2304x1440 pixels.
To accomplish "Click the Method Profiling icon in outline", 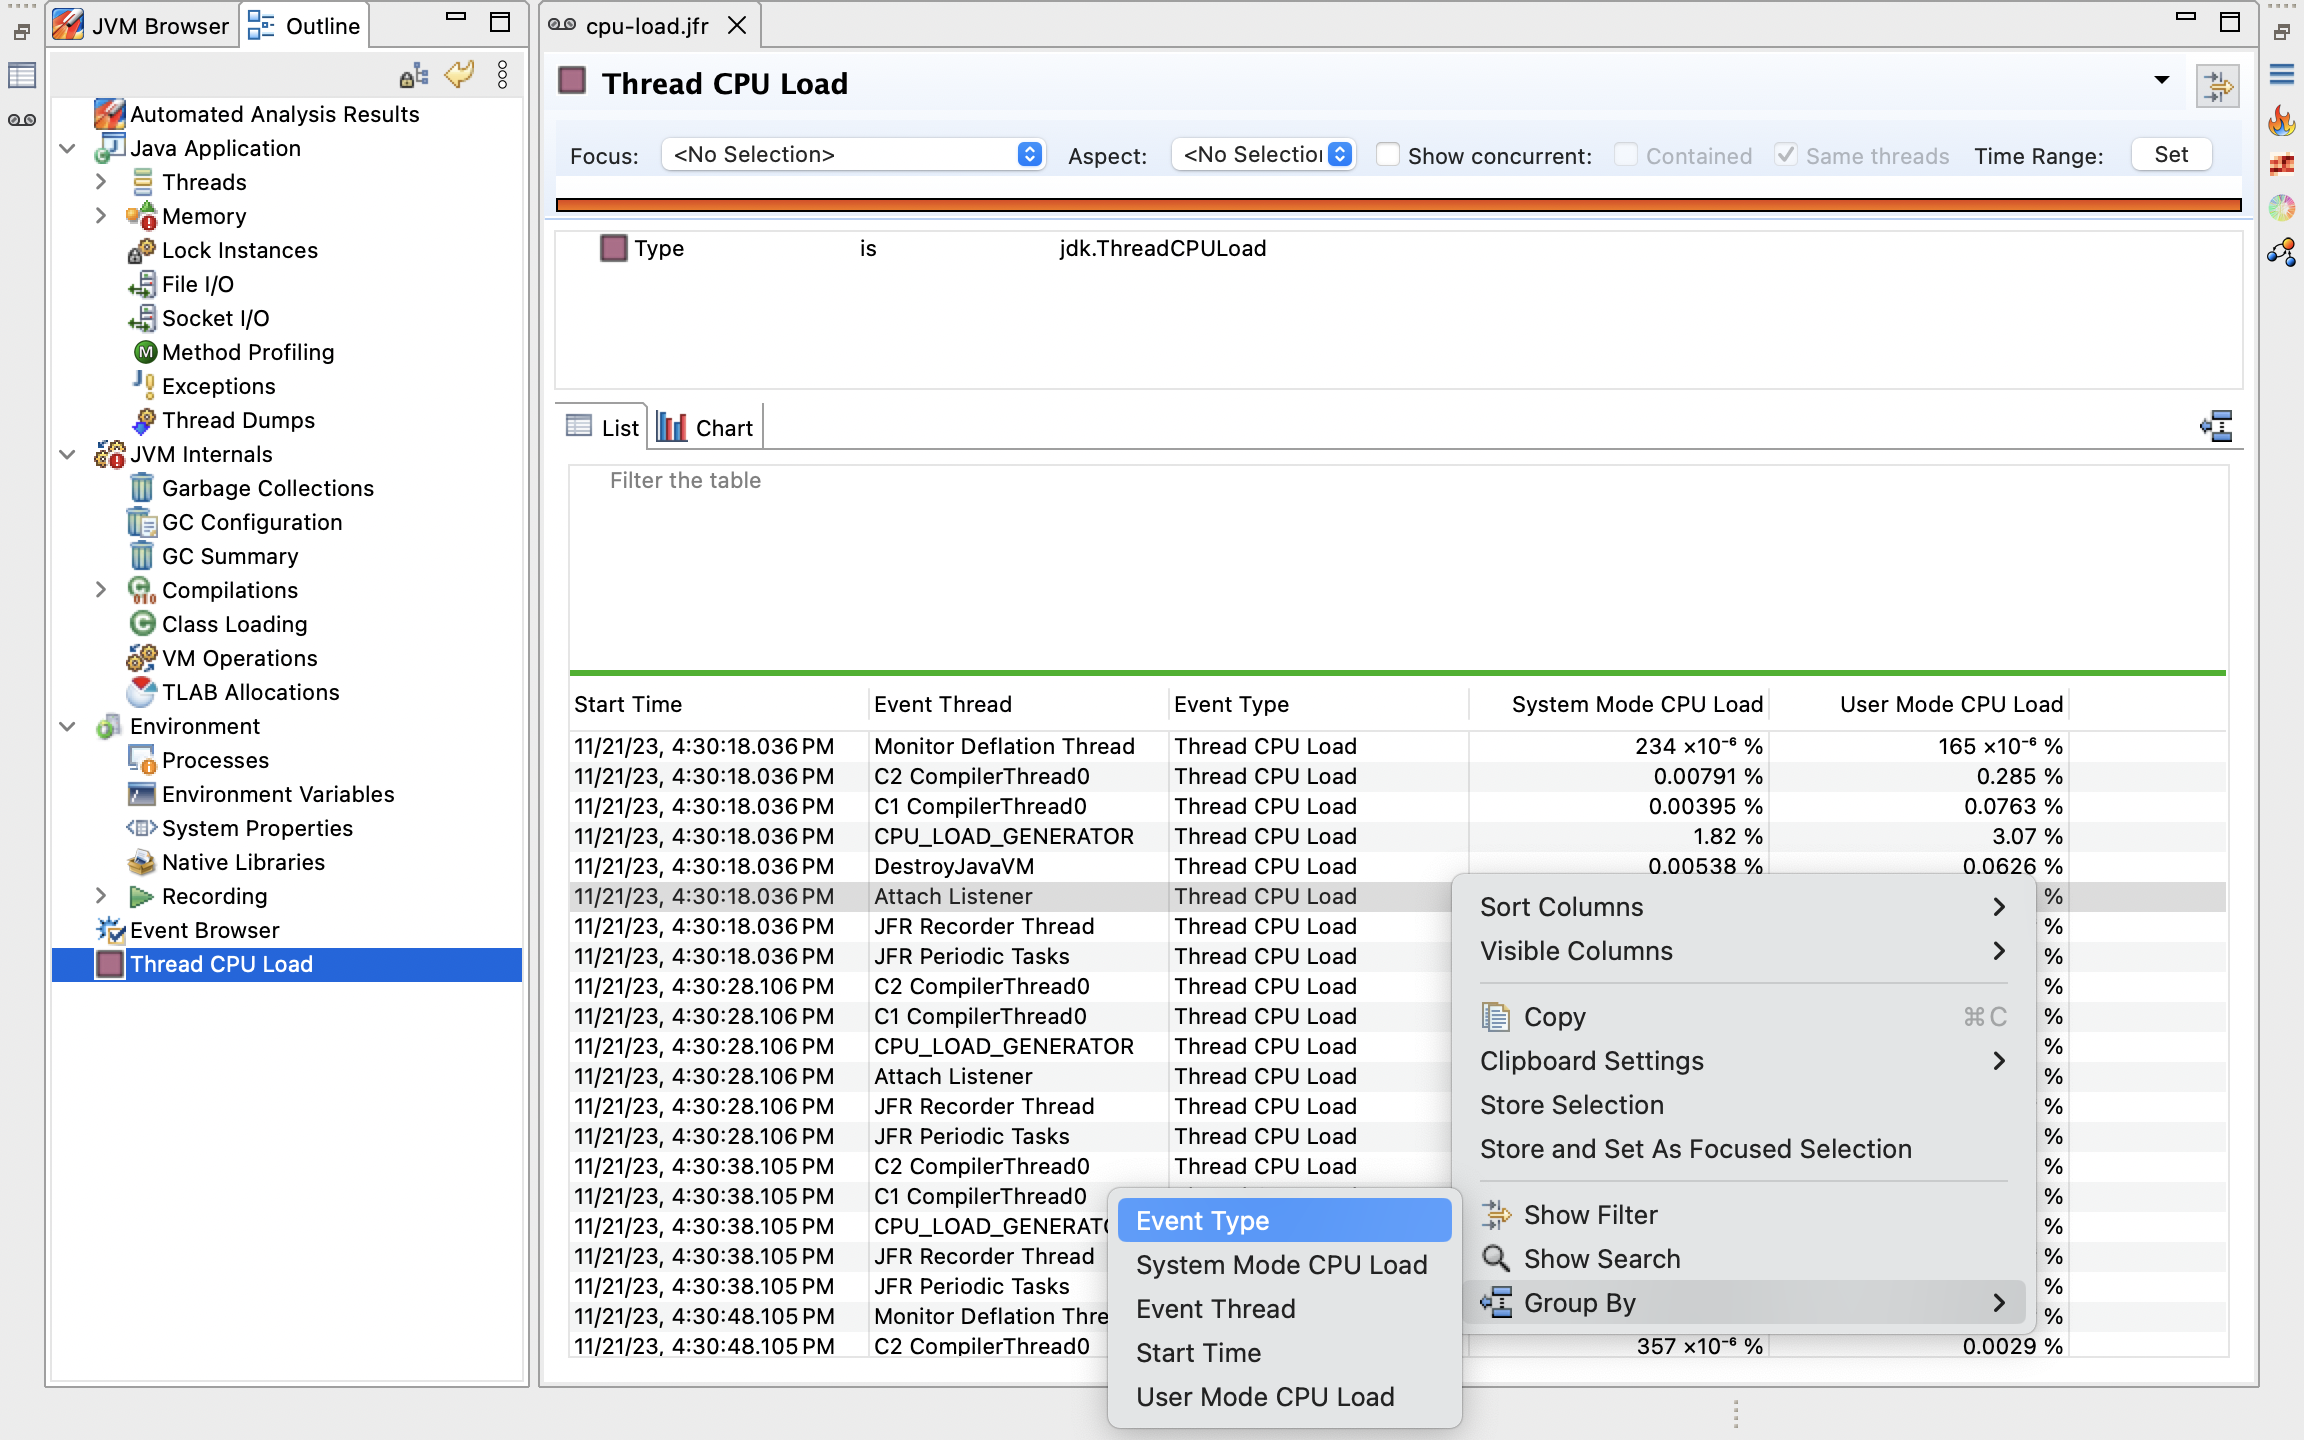I will coord(145,352).
